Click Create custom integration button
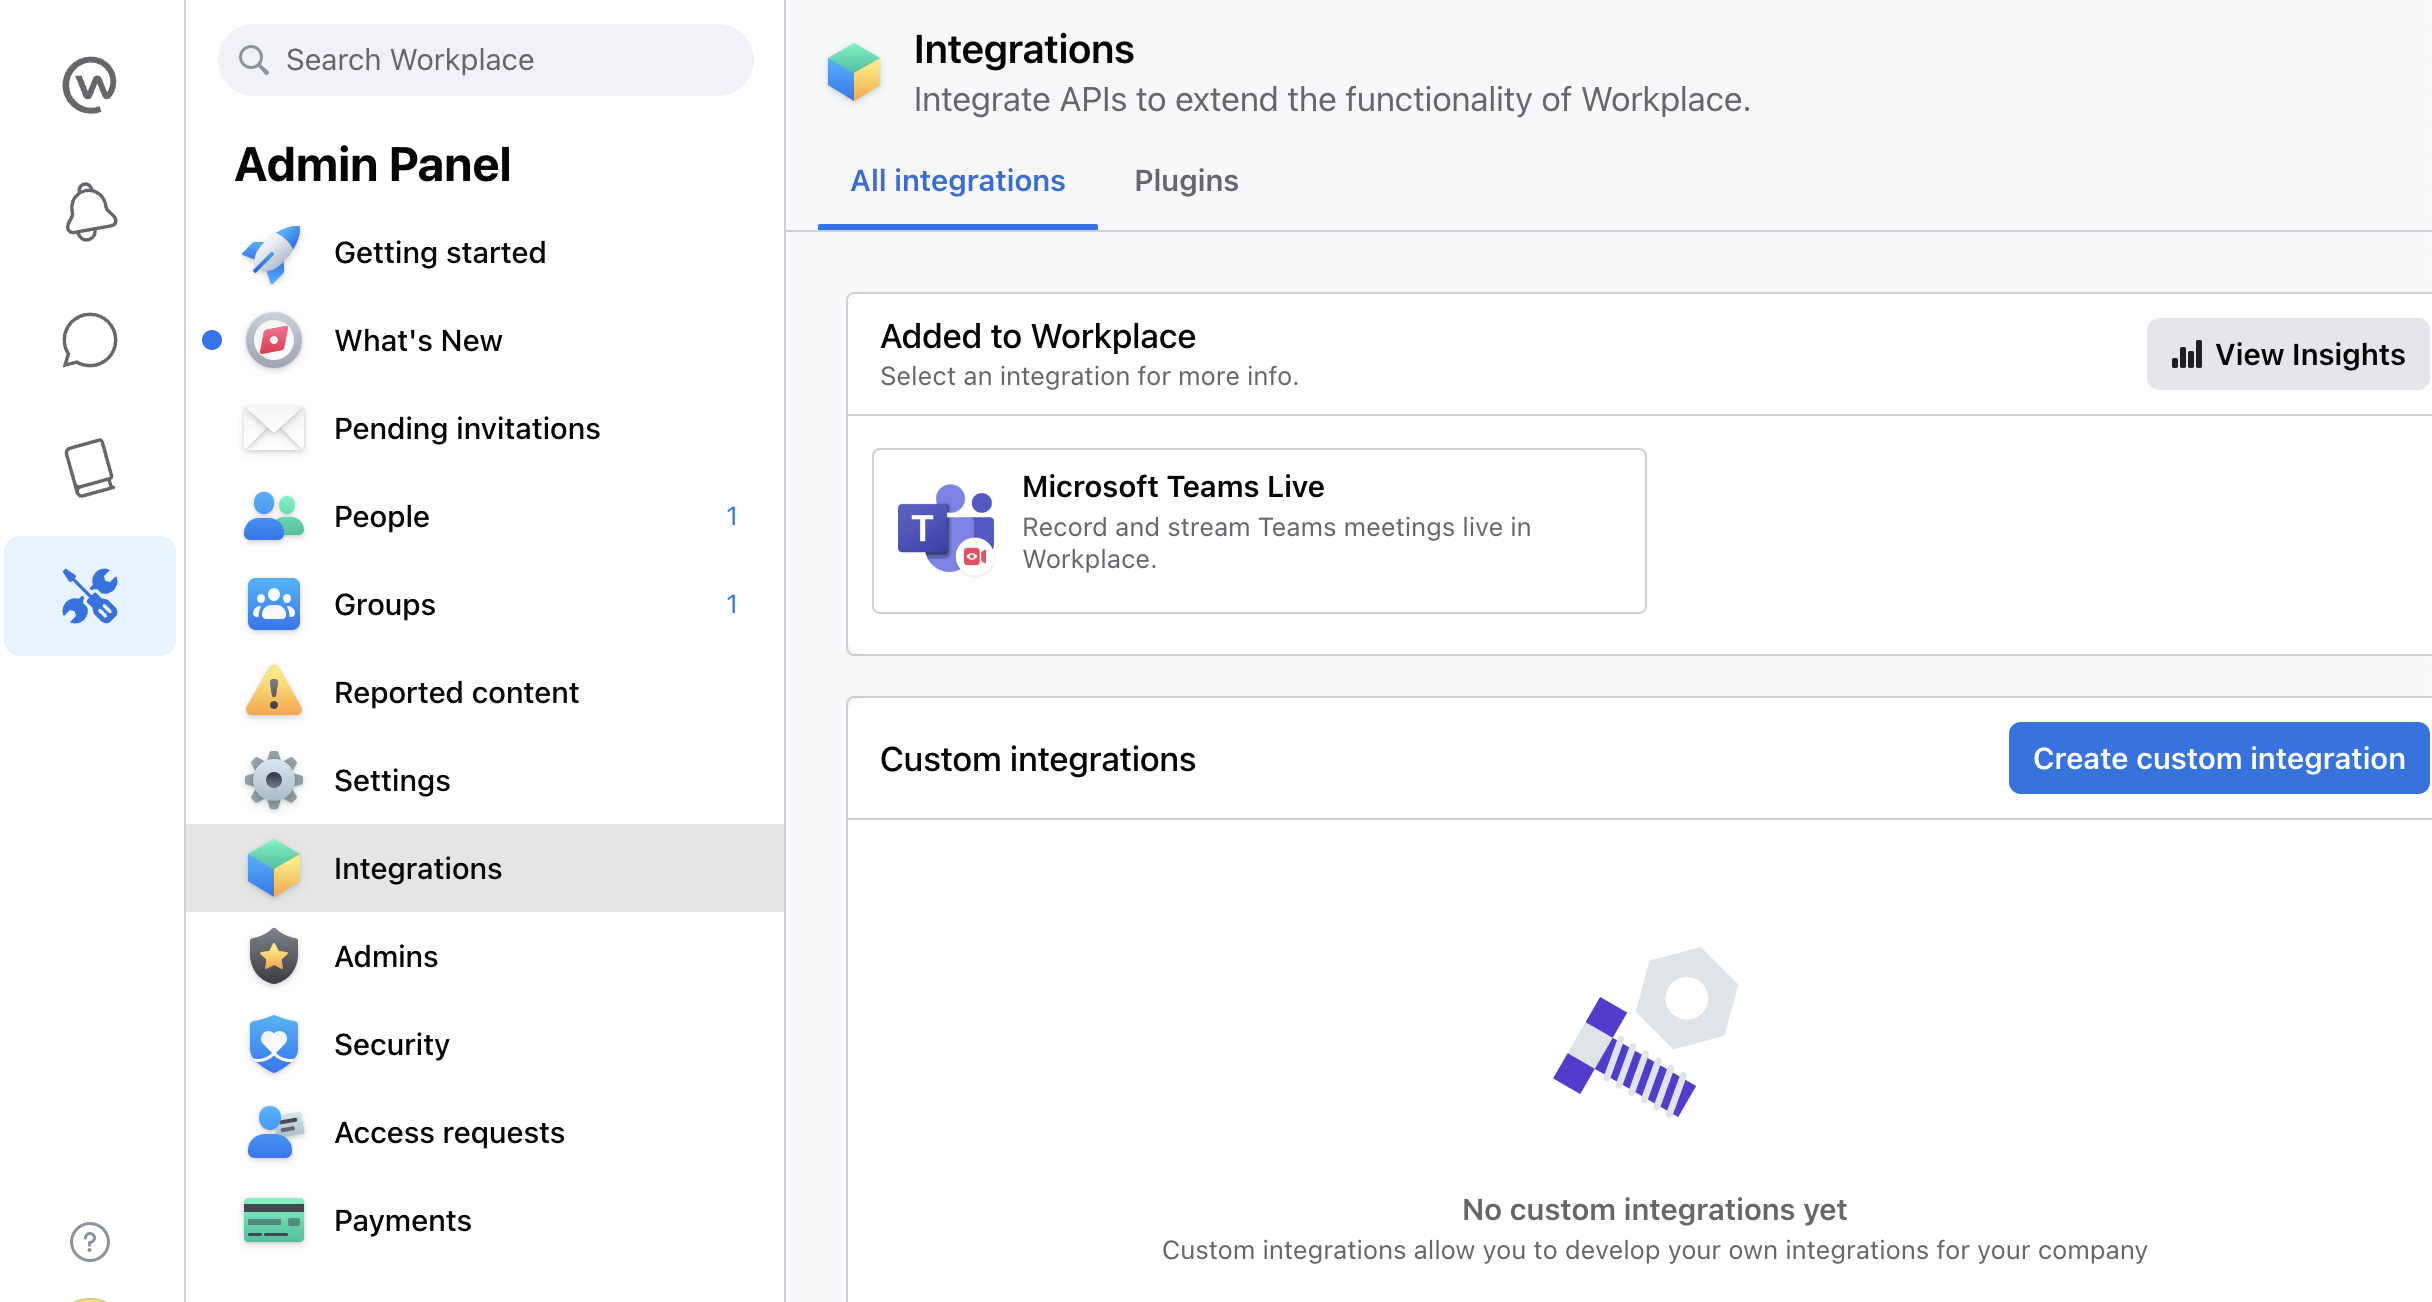Screen dimensions: 2432x1302 2218,758
